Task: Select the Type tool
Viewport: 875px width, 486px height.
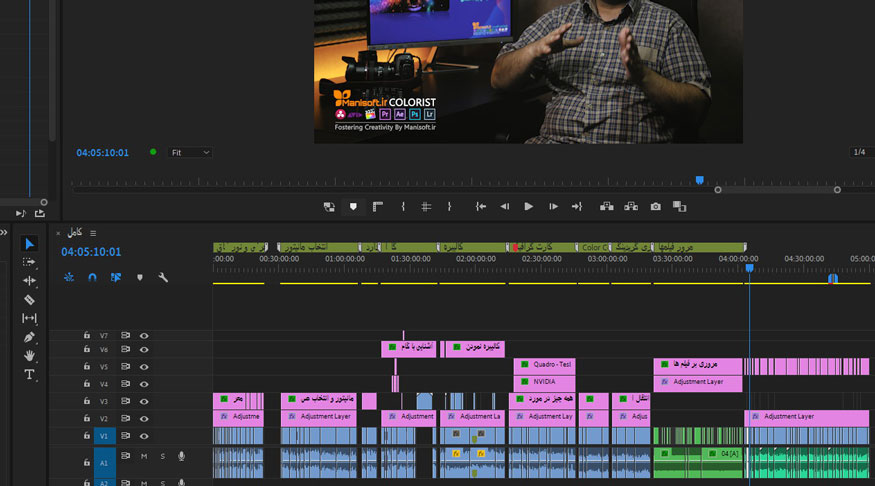Action: coord(29,374)
